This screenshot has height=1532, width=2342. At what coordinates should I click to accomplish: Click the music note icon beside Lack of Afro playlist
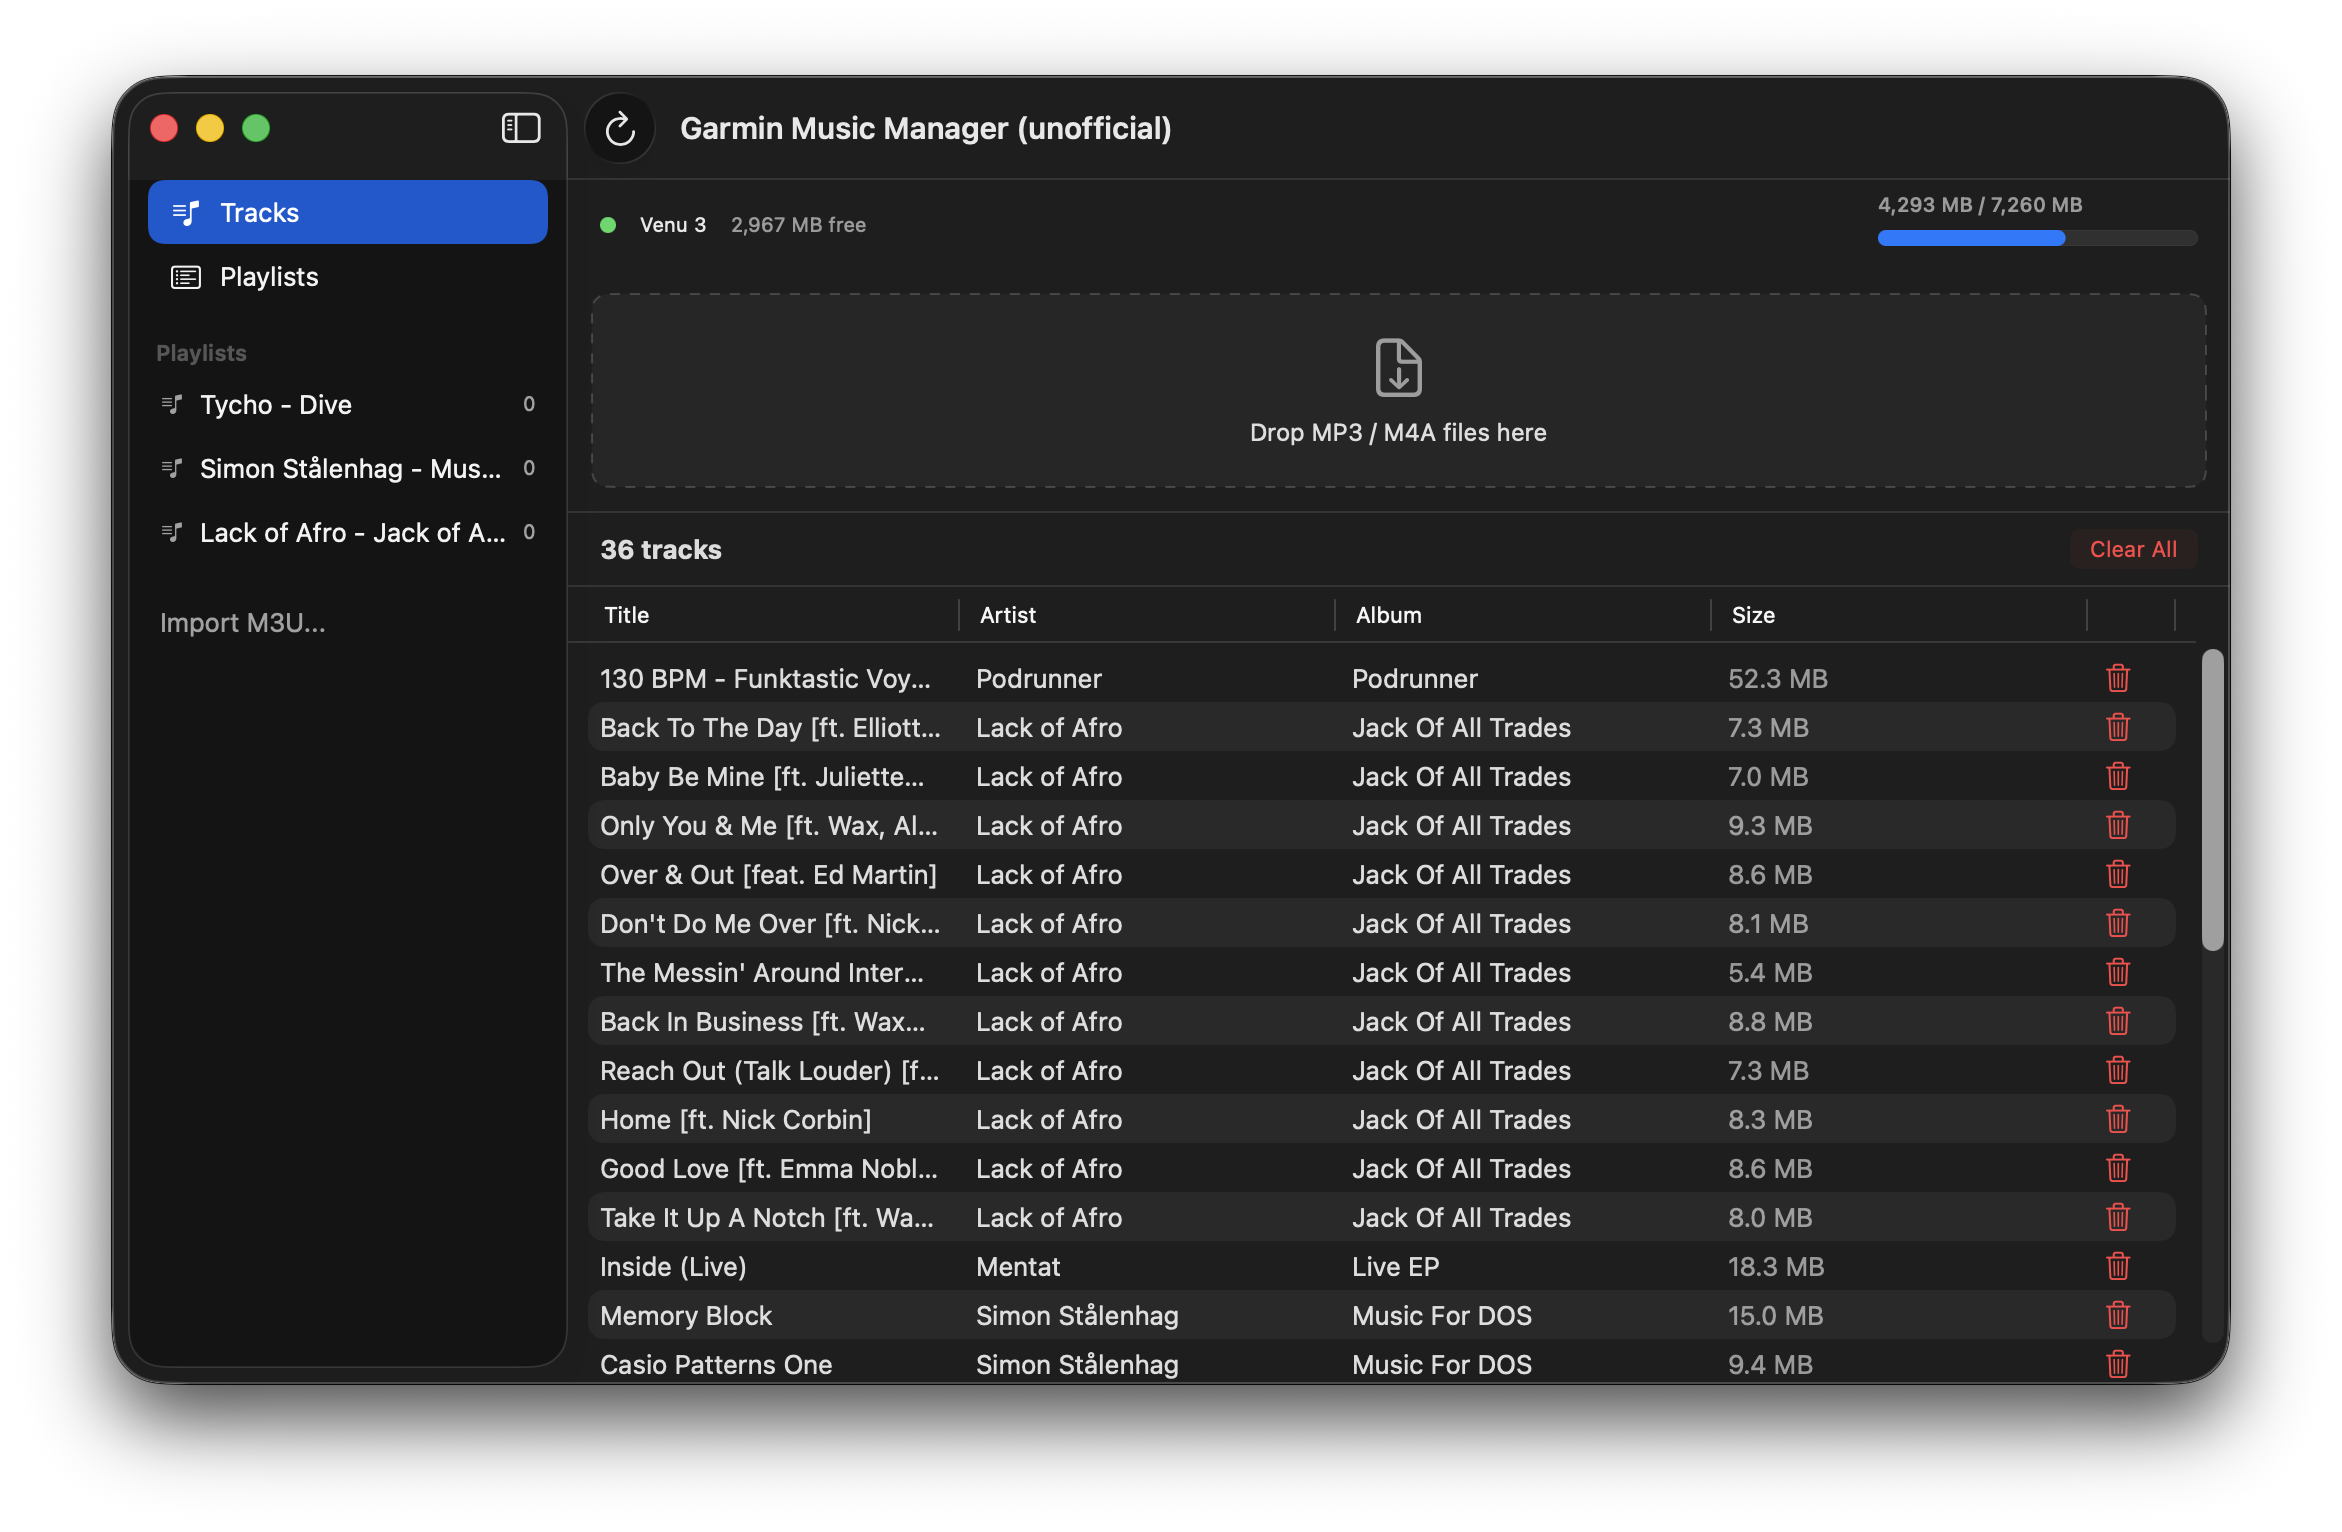(x=172, y=532)
